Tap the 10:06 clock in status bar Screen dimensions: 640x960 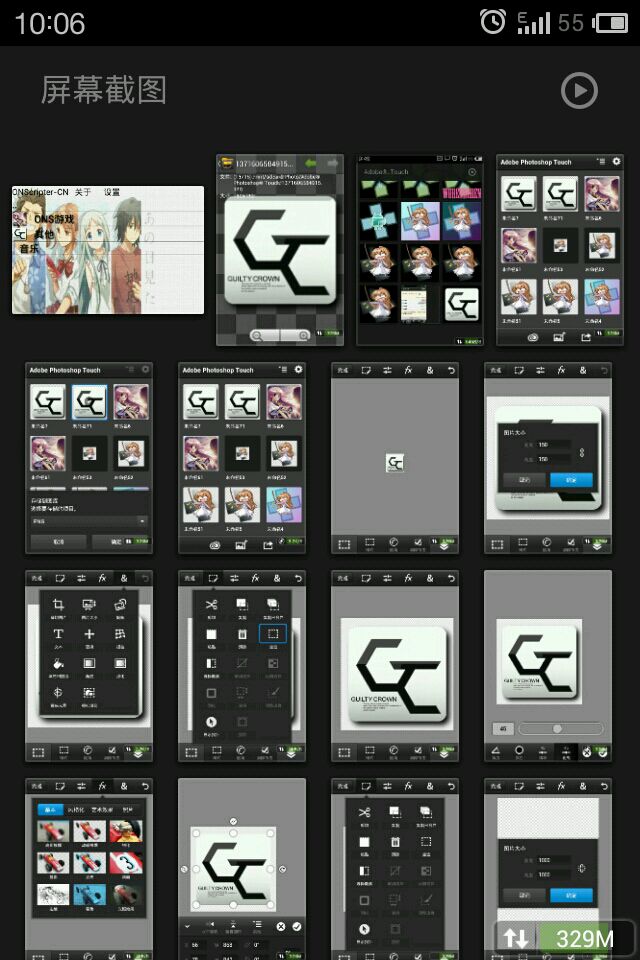(50, 24)
